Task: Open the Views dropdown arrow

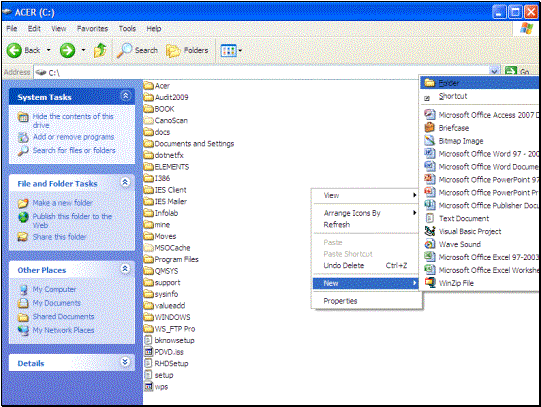Action: (240, 51)
